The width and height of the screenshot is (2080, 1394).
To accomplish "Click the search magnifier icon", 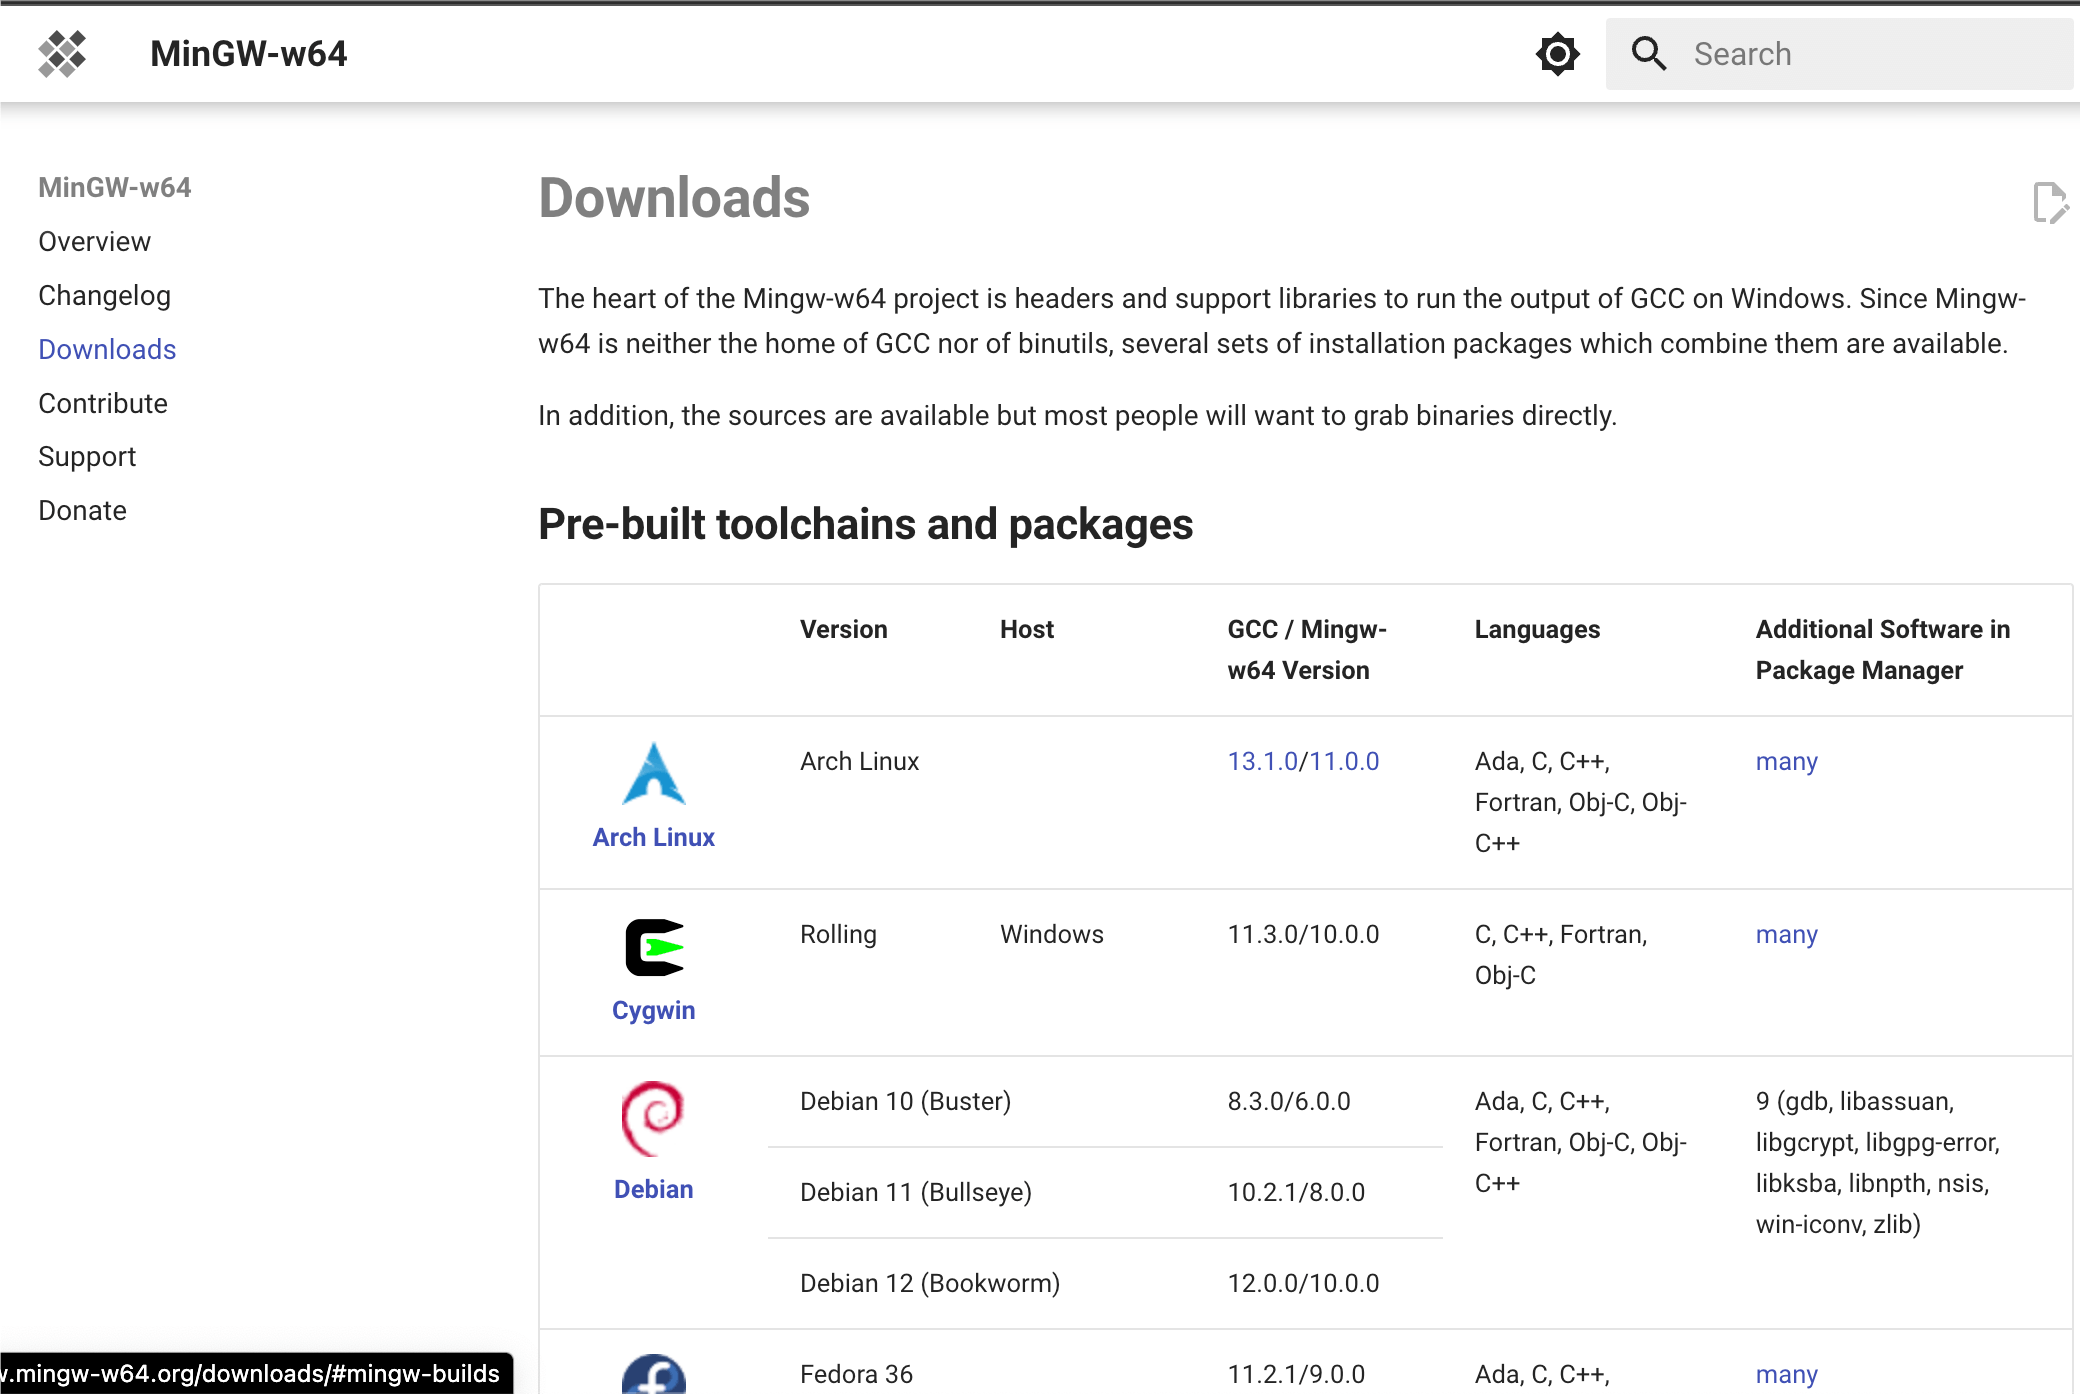I will point(1648,53).
